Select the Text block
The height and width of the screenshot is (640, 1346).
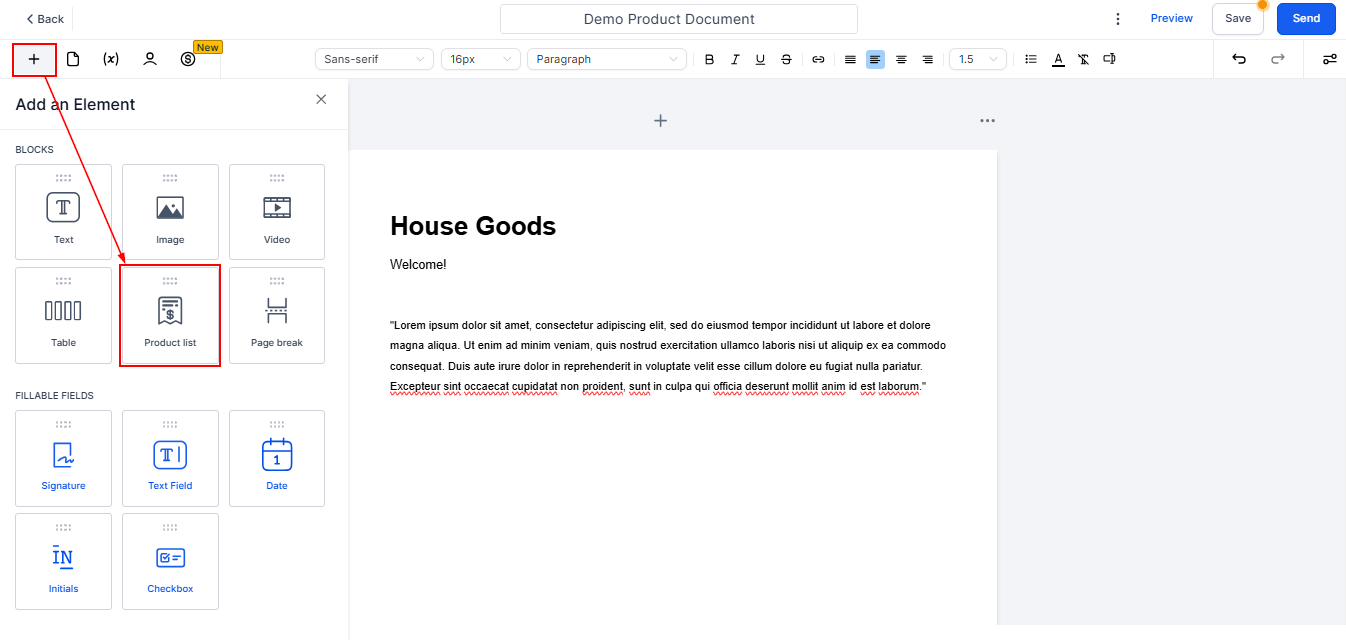coord(64,212)
